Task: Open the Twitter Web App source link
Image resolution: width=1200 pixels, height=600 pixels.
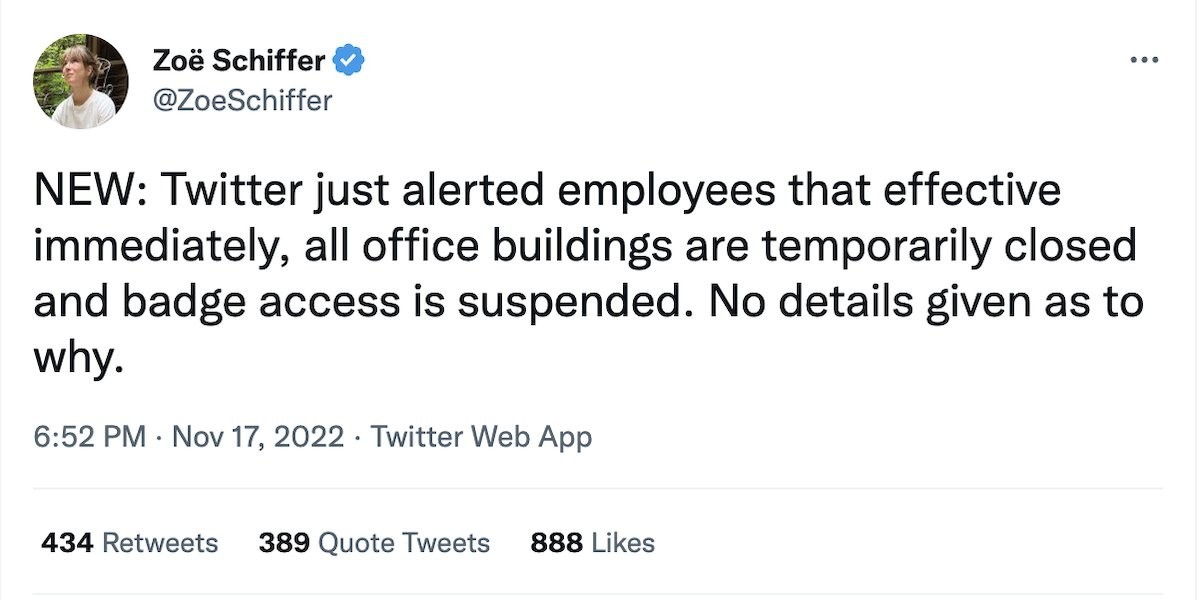Action: [x=481, y=437]
